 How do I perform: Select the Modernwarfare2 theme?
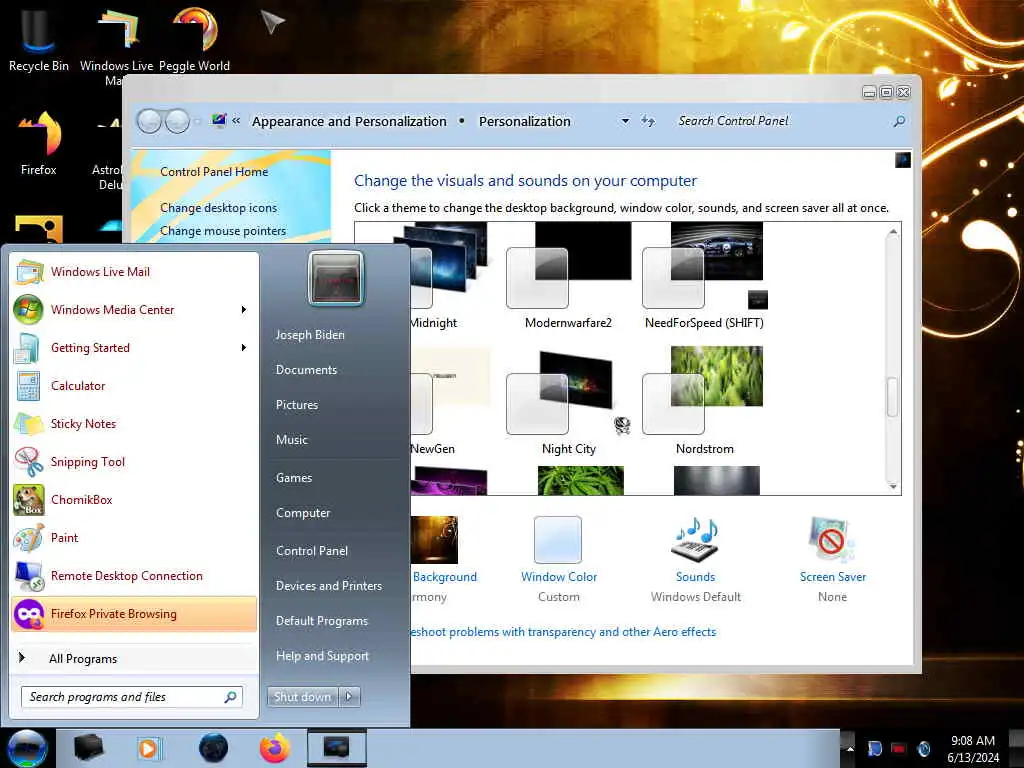coord(568,275)
